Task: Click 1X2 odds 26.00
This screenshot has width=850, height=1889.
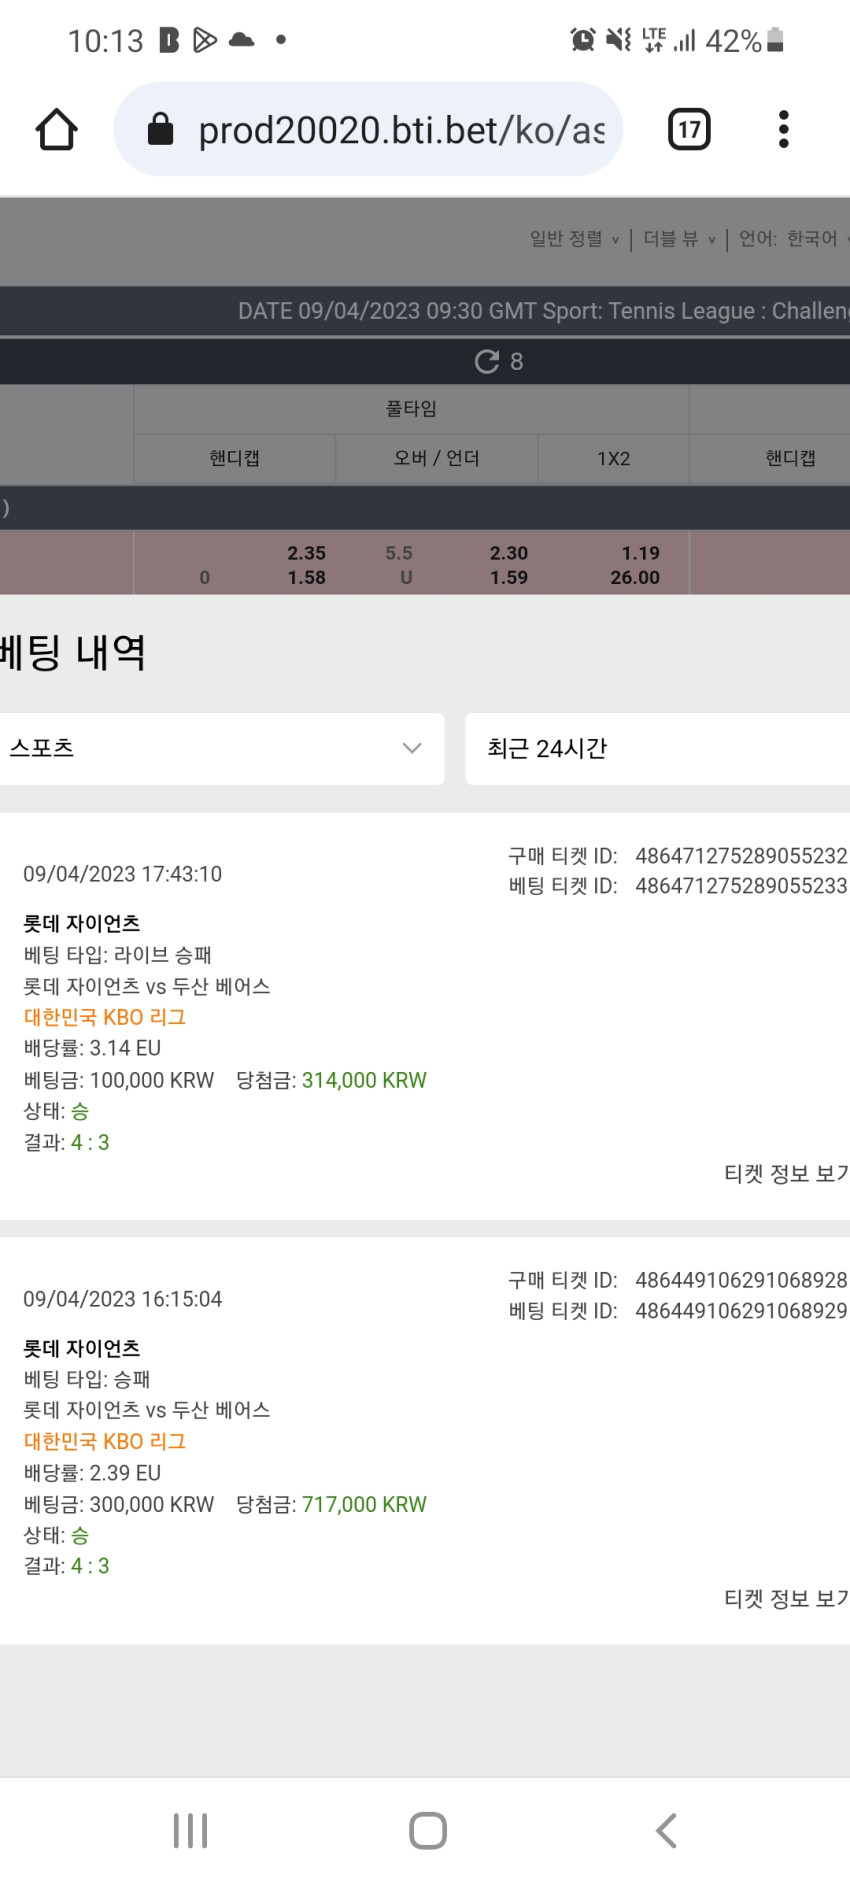Action: (x=635, y=578)
